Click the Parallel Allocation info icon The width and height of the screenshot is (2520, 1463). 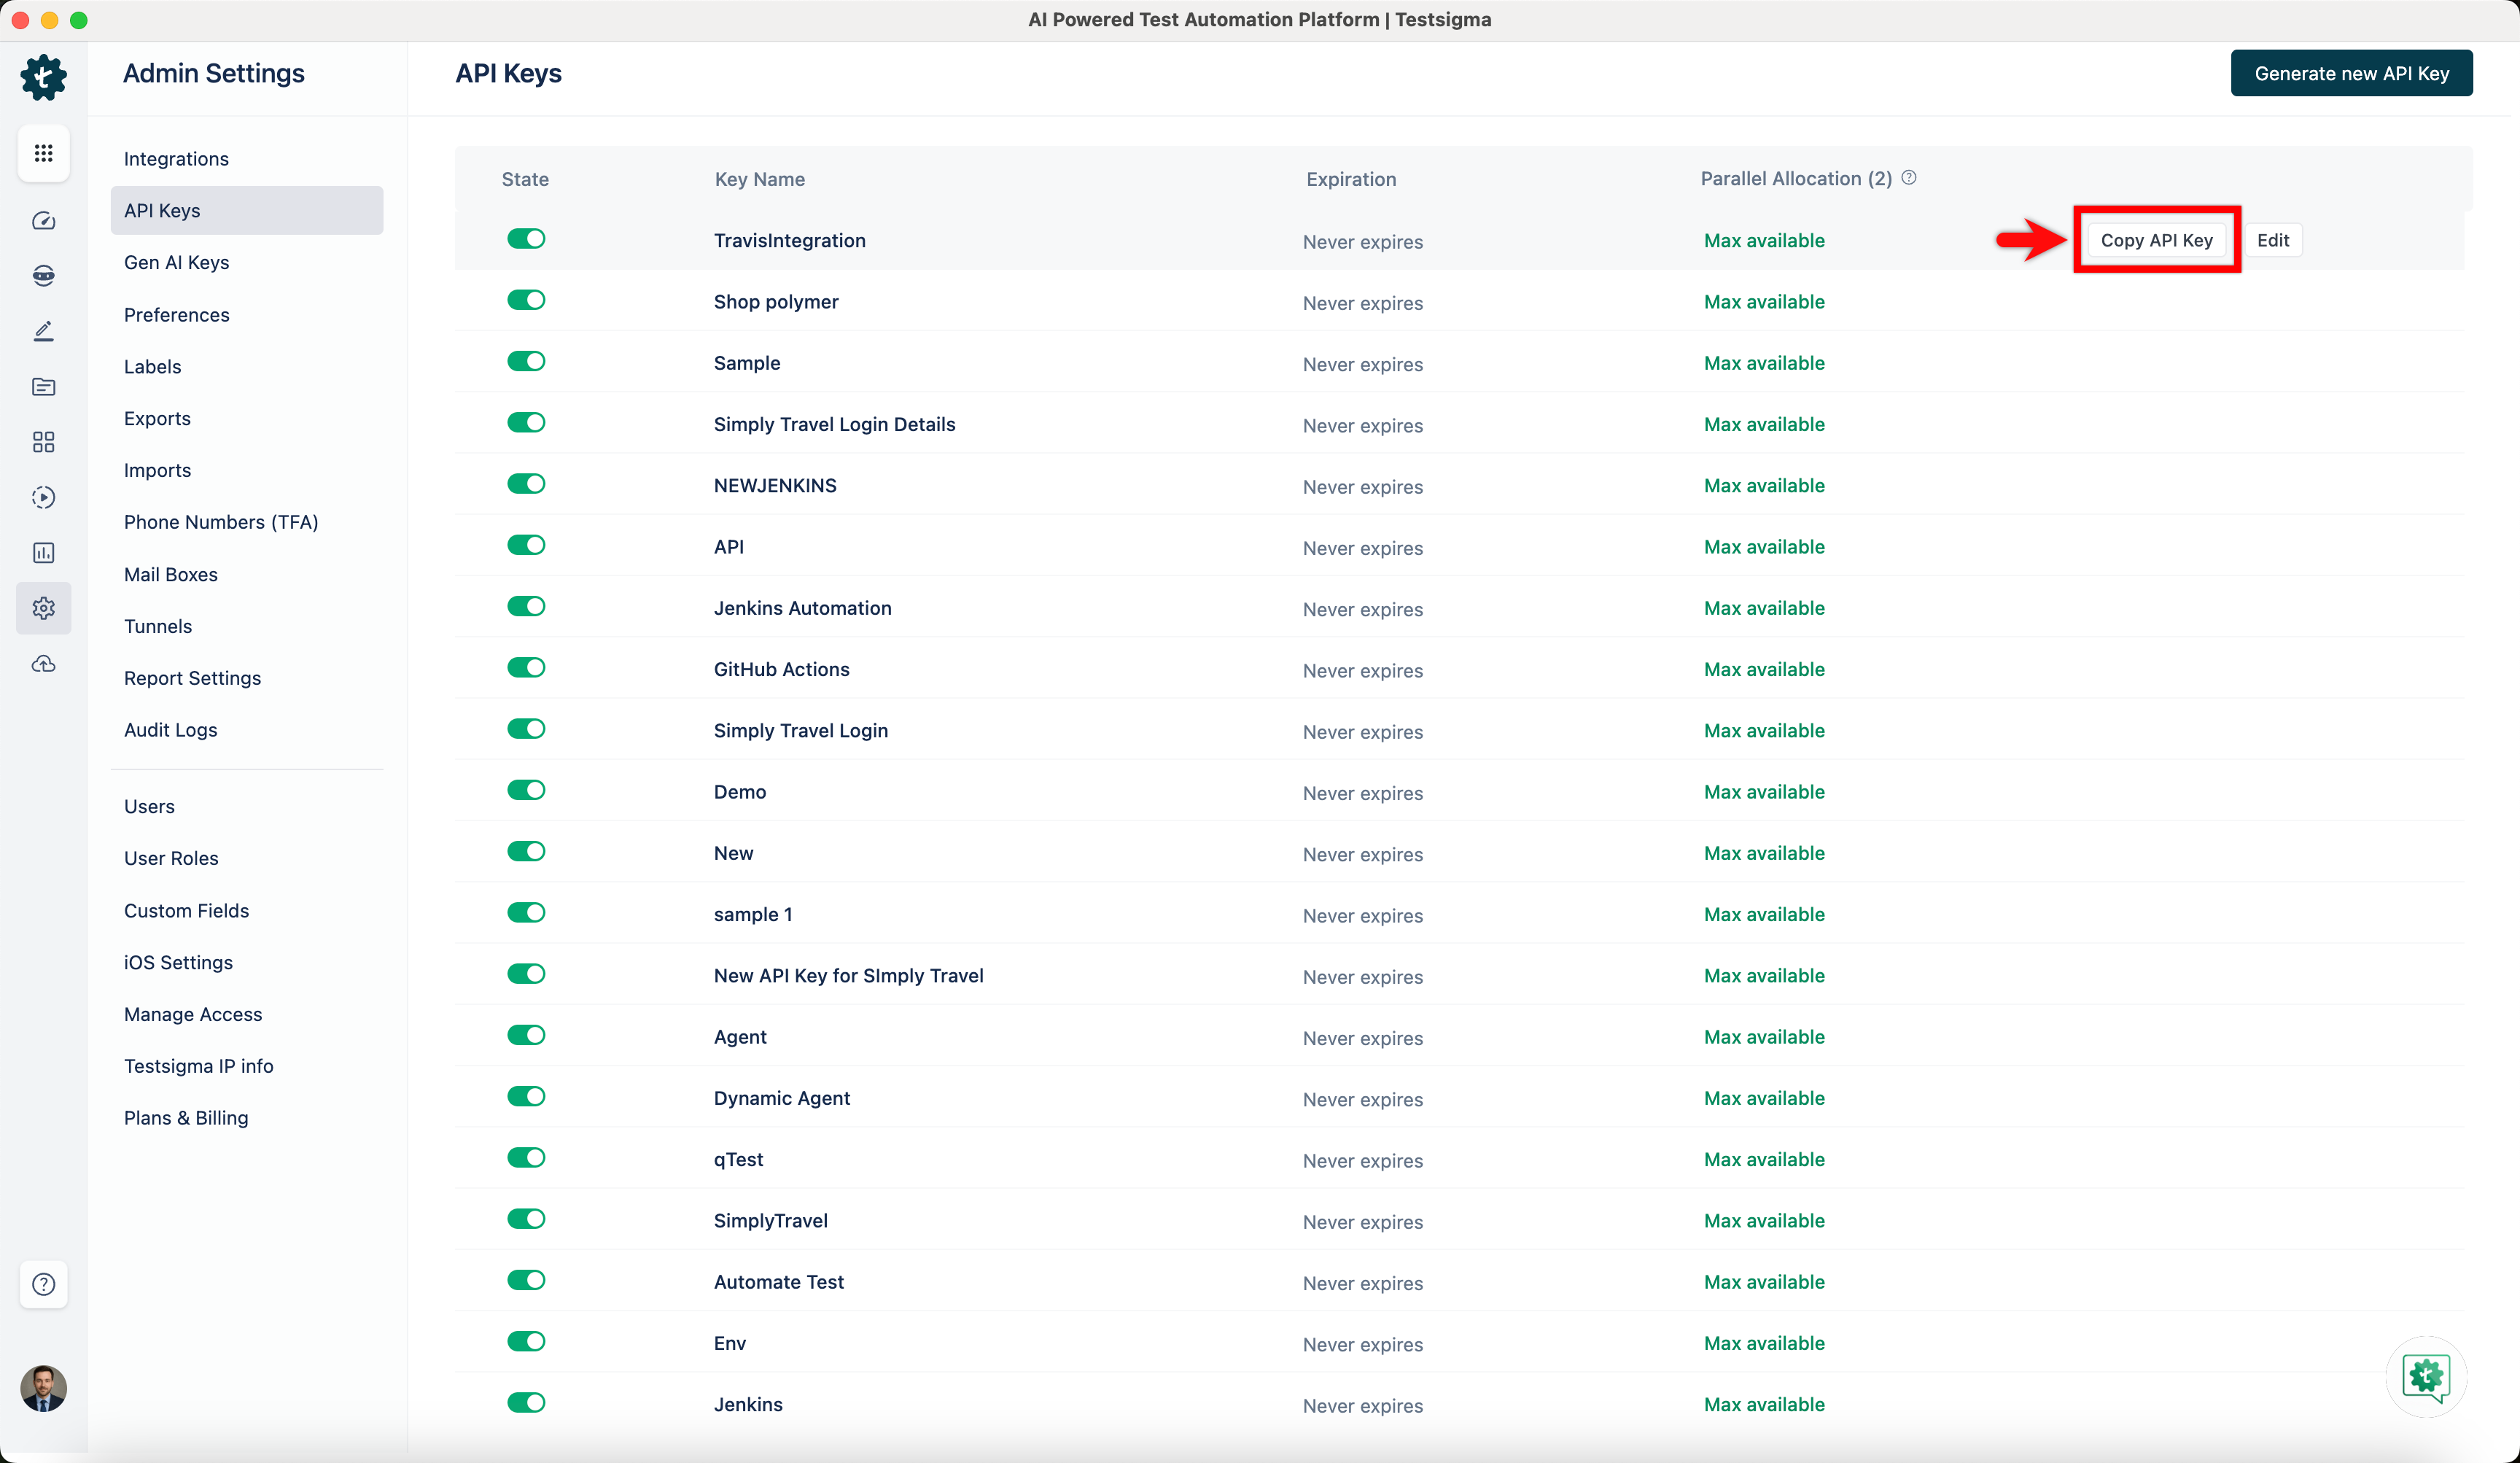click(1909, 178)
